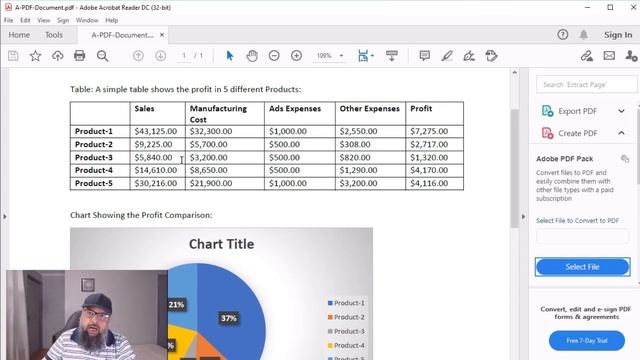Switch to the Home tab
The width and height of the screenshot is (640, 360).
click(x=19, y=35)
